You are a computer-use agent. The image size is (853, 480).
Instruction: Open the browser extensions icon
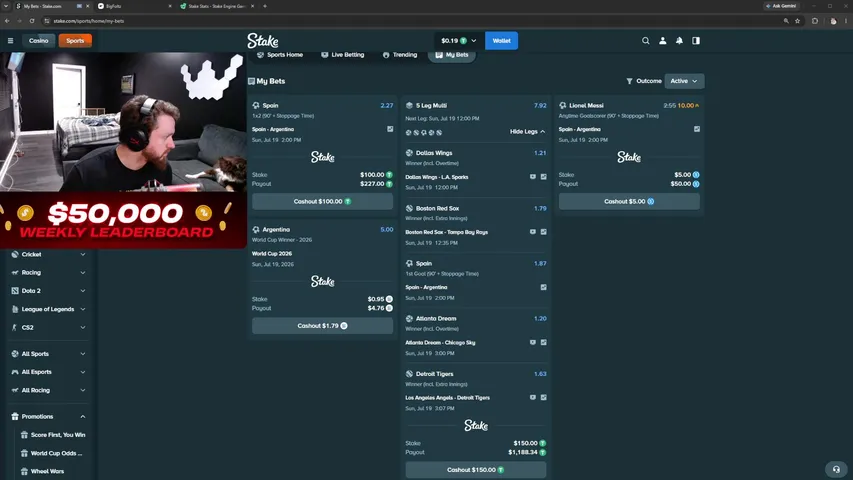point(815,21)
